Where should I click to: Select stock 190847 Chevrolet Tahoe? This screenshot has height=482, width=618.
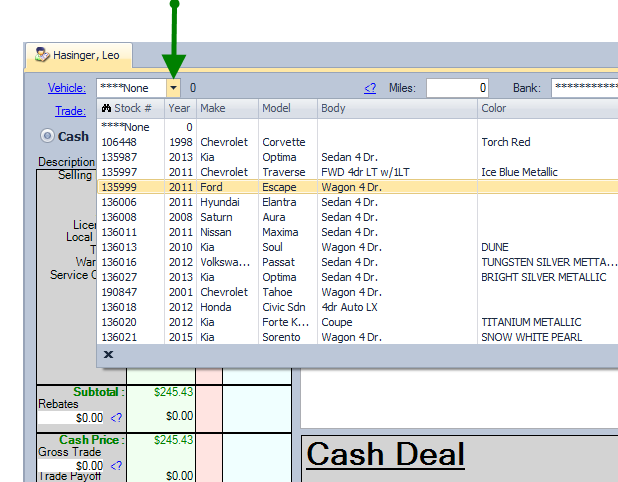[357, 292]
